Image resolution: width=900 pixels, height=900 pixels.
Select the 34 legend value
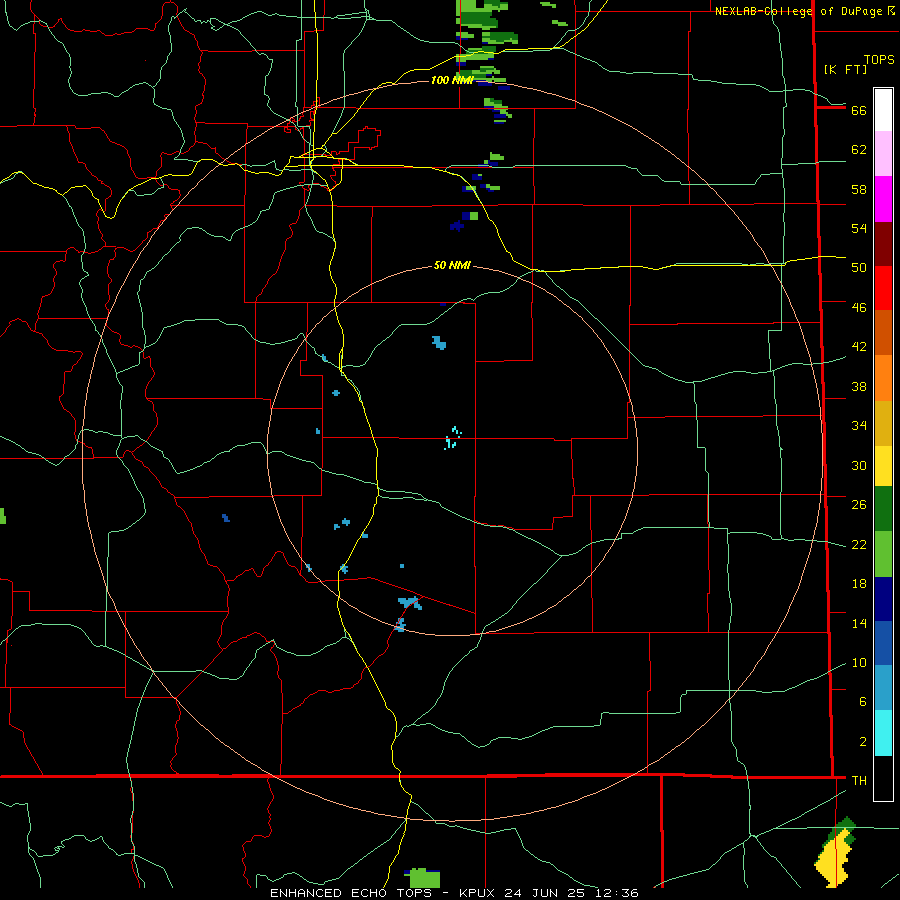pyautogui.click(x=859, y=426)
